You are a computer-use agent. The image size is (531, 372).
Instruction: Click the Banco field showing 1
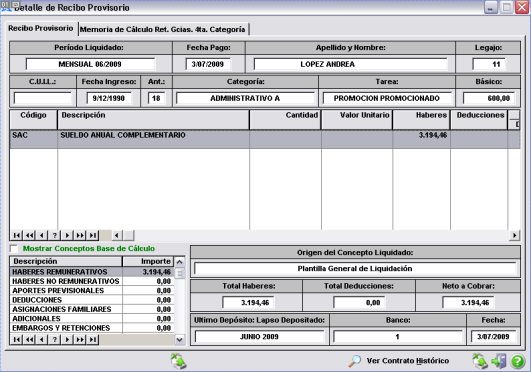pyautogui.click(x=398, y=337)
